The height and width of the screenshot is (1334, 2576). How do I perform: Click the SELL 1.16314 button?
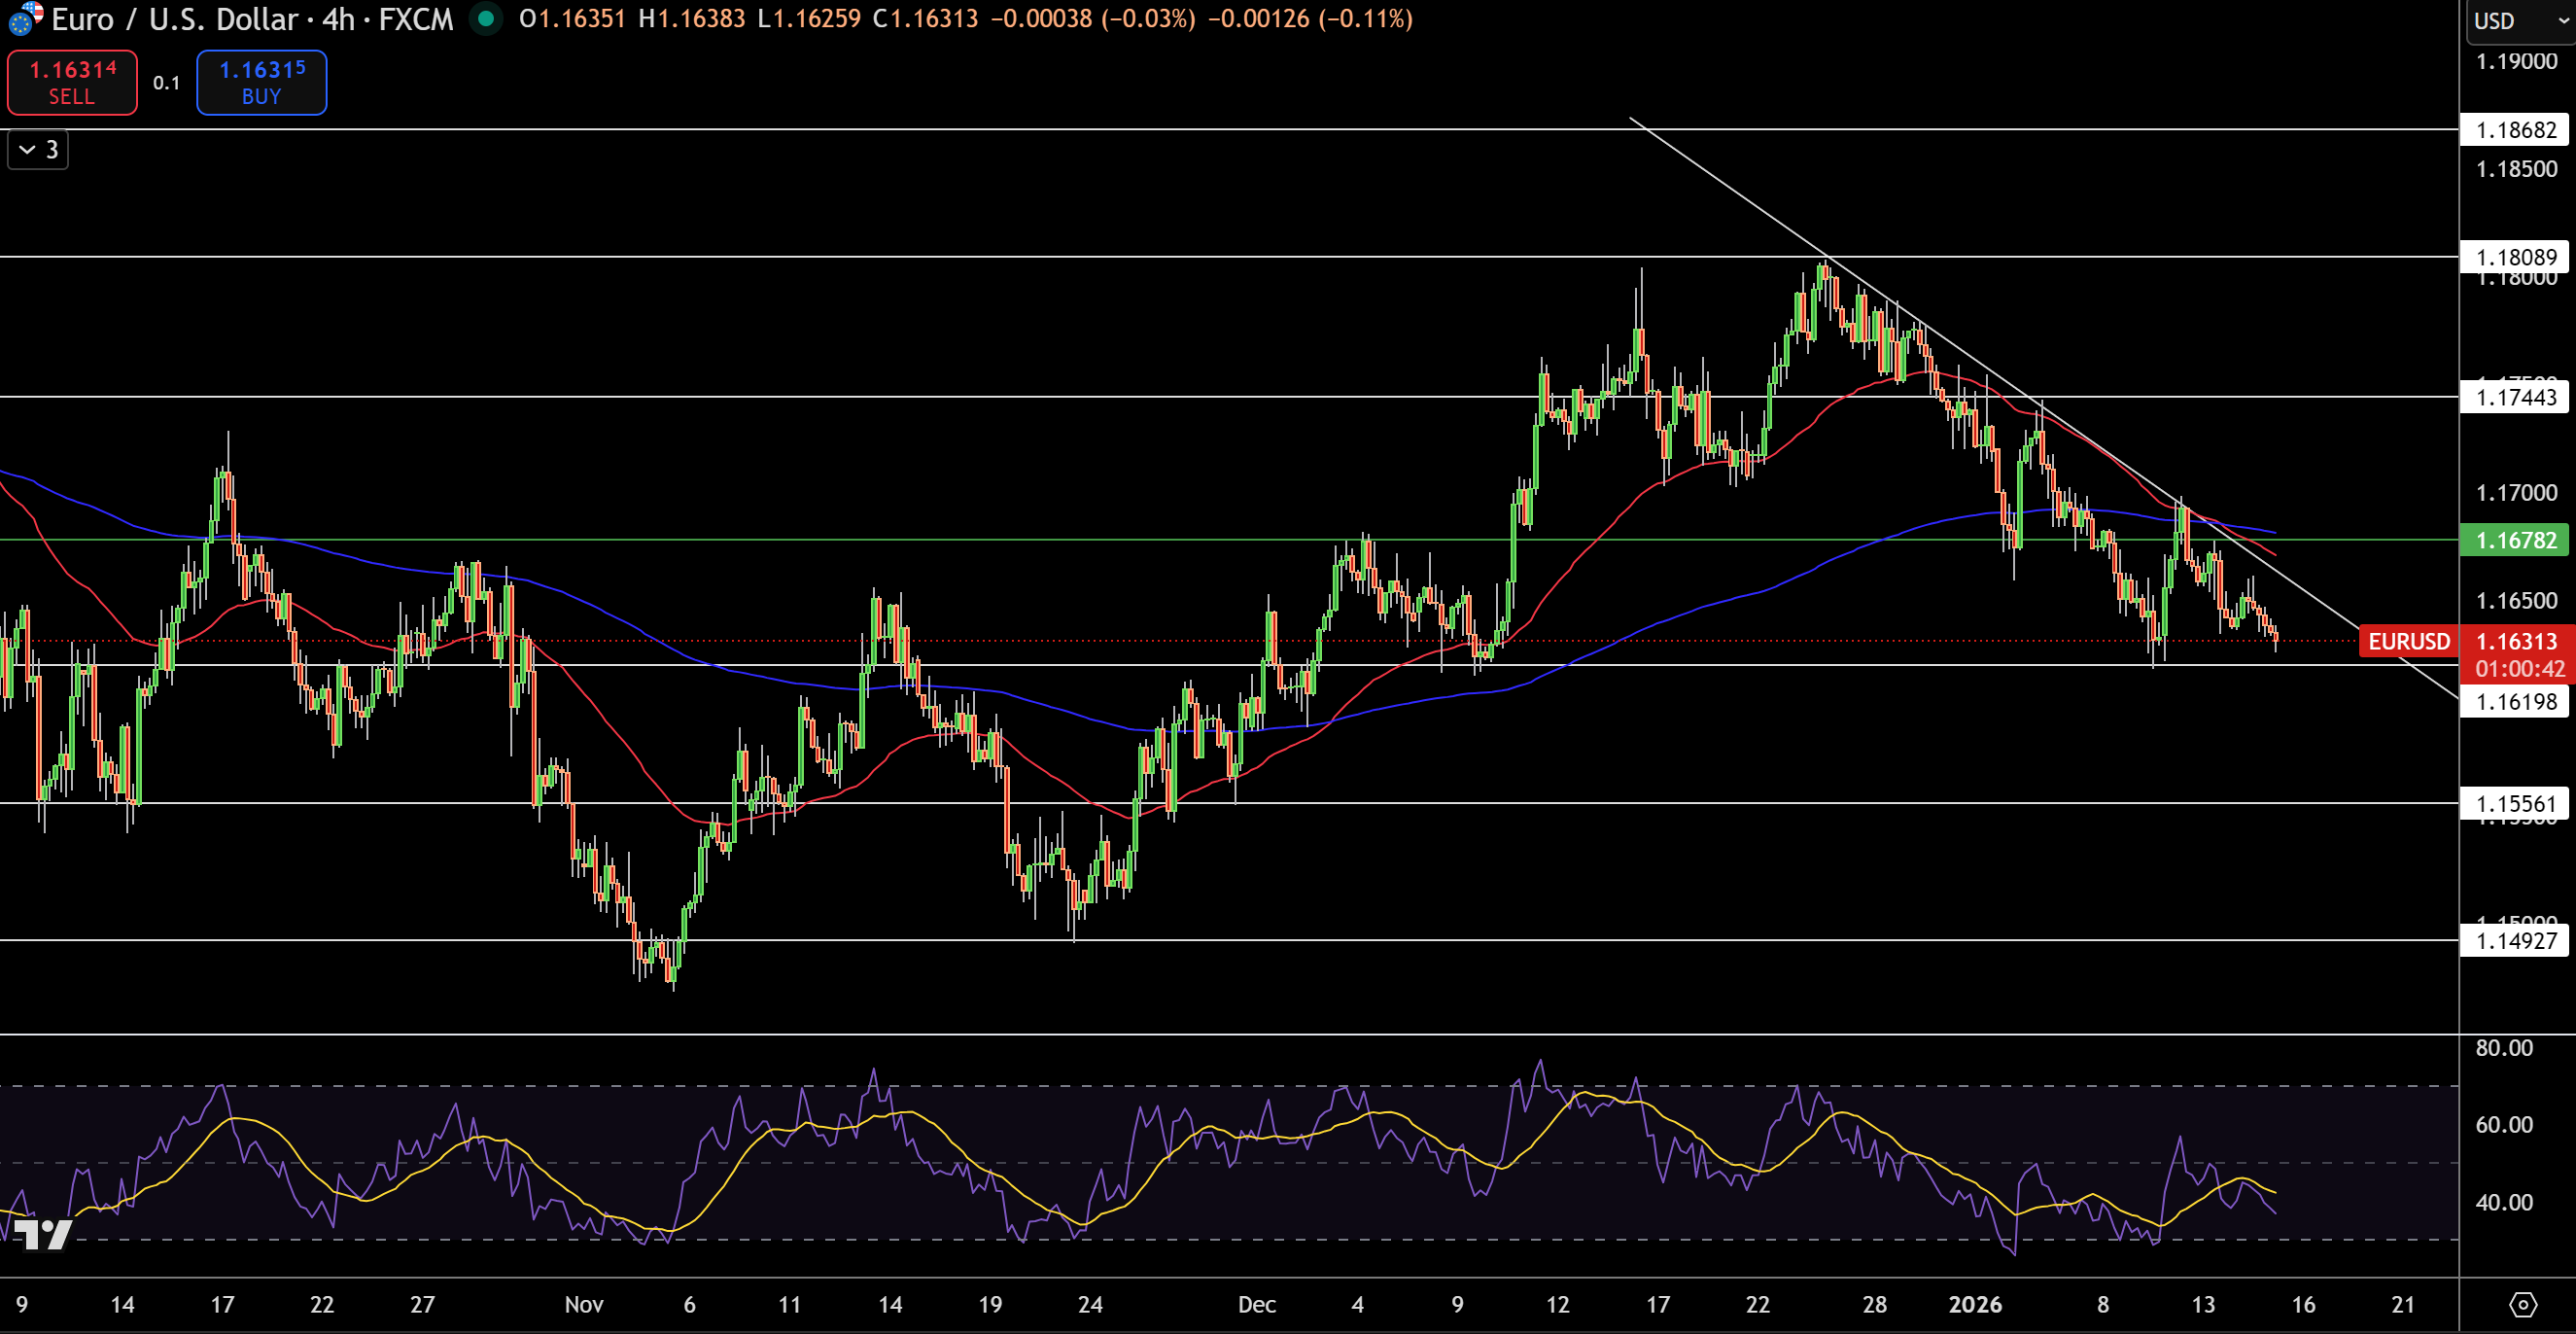[x=72, y=82]
